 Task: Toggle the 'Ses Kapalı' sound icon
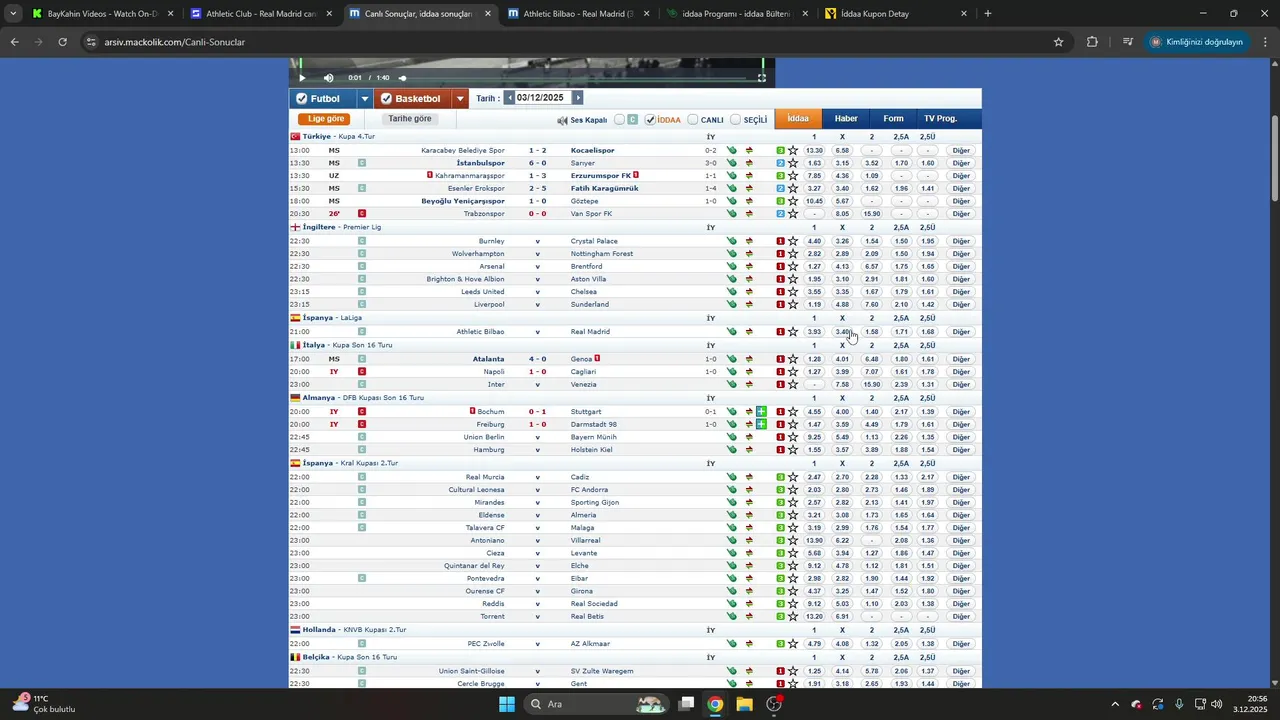tap(562, 120)
